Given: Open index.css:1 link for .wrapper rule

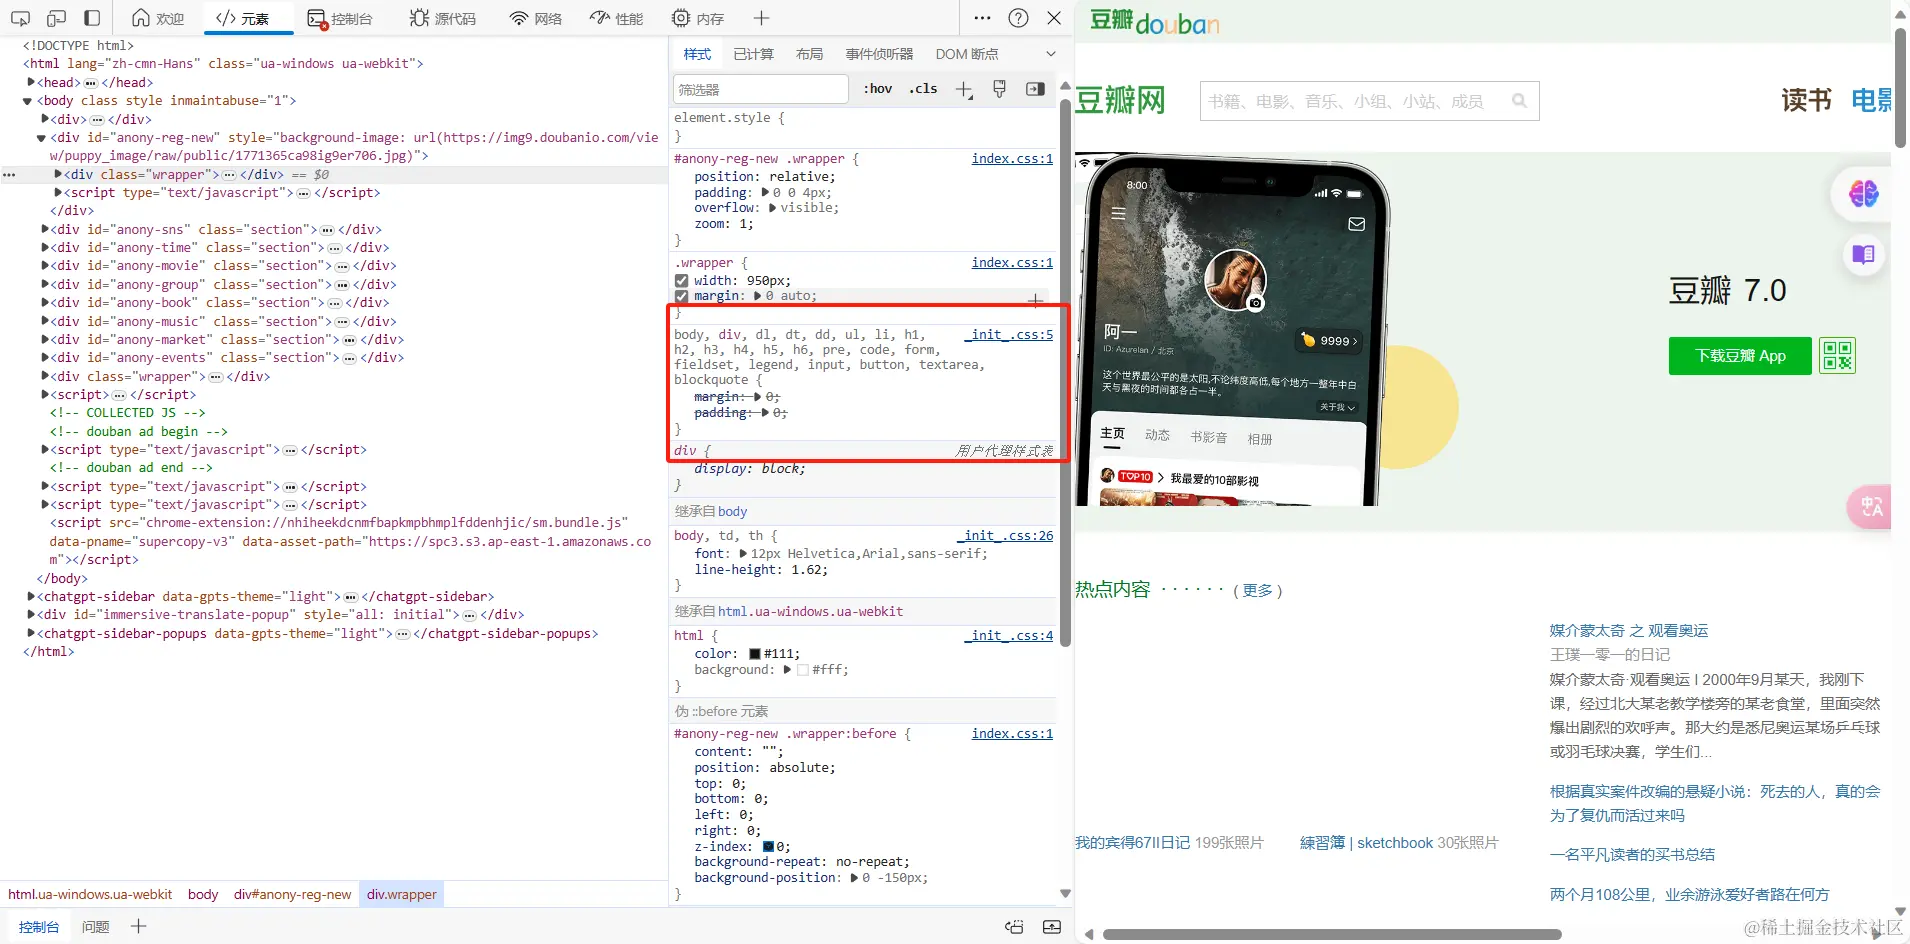Looking at the screenshot, I should click(x=1012, y=263).
